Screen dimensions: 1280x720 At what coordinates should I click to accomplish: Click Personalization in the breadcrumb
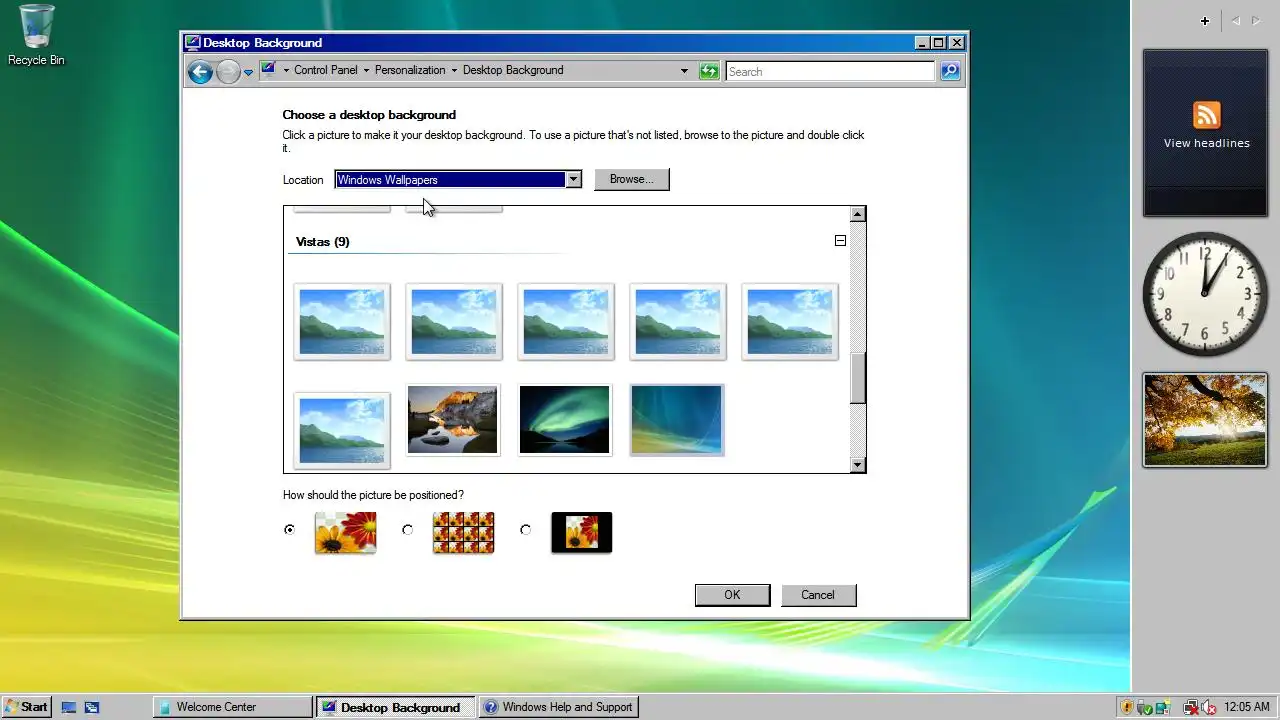coord(410,70)
